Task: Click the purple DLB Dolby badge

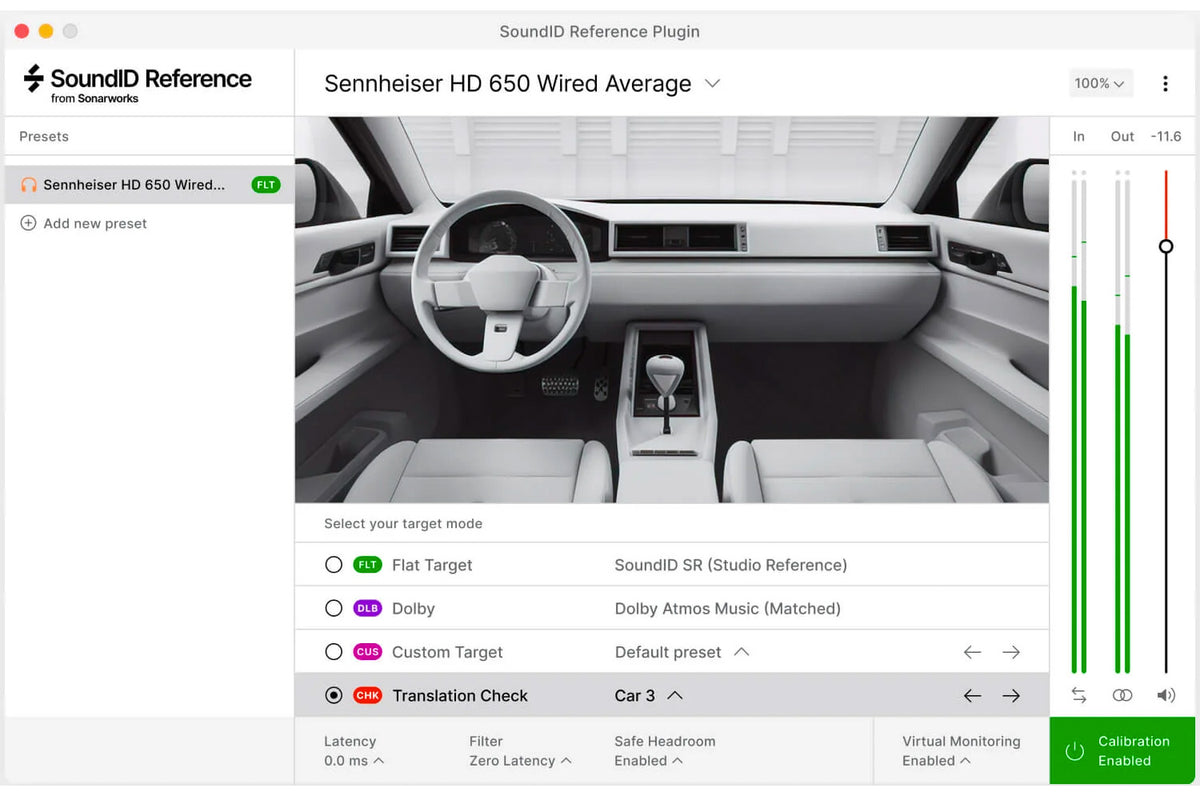Action: [368, 608]
